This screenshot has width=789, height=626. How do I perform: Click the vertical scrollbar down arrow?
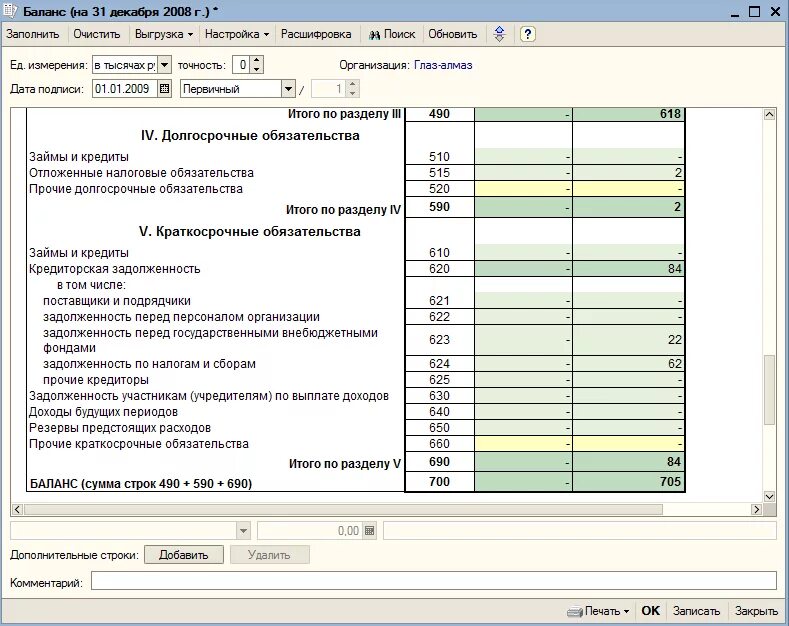(769, 497)
